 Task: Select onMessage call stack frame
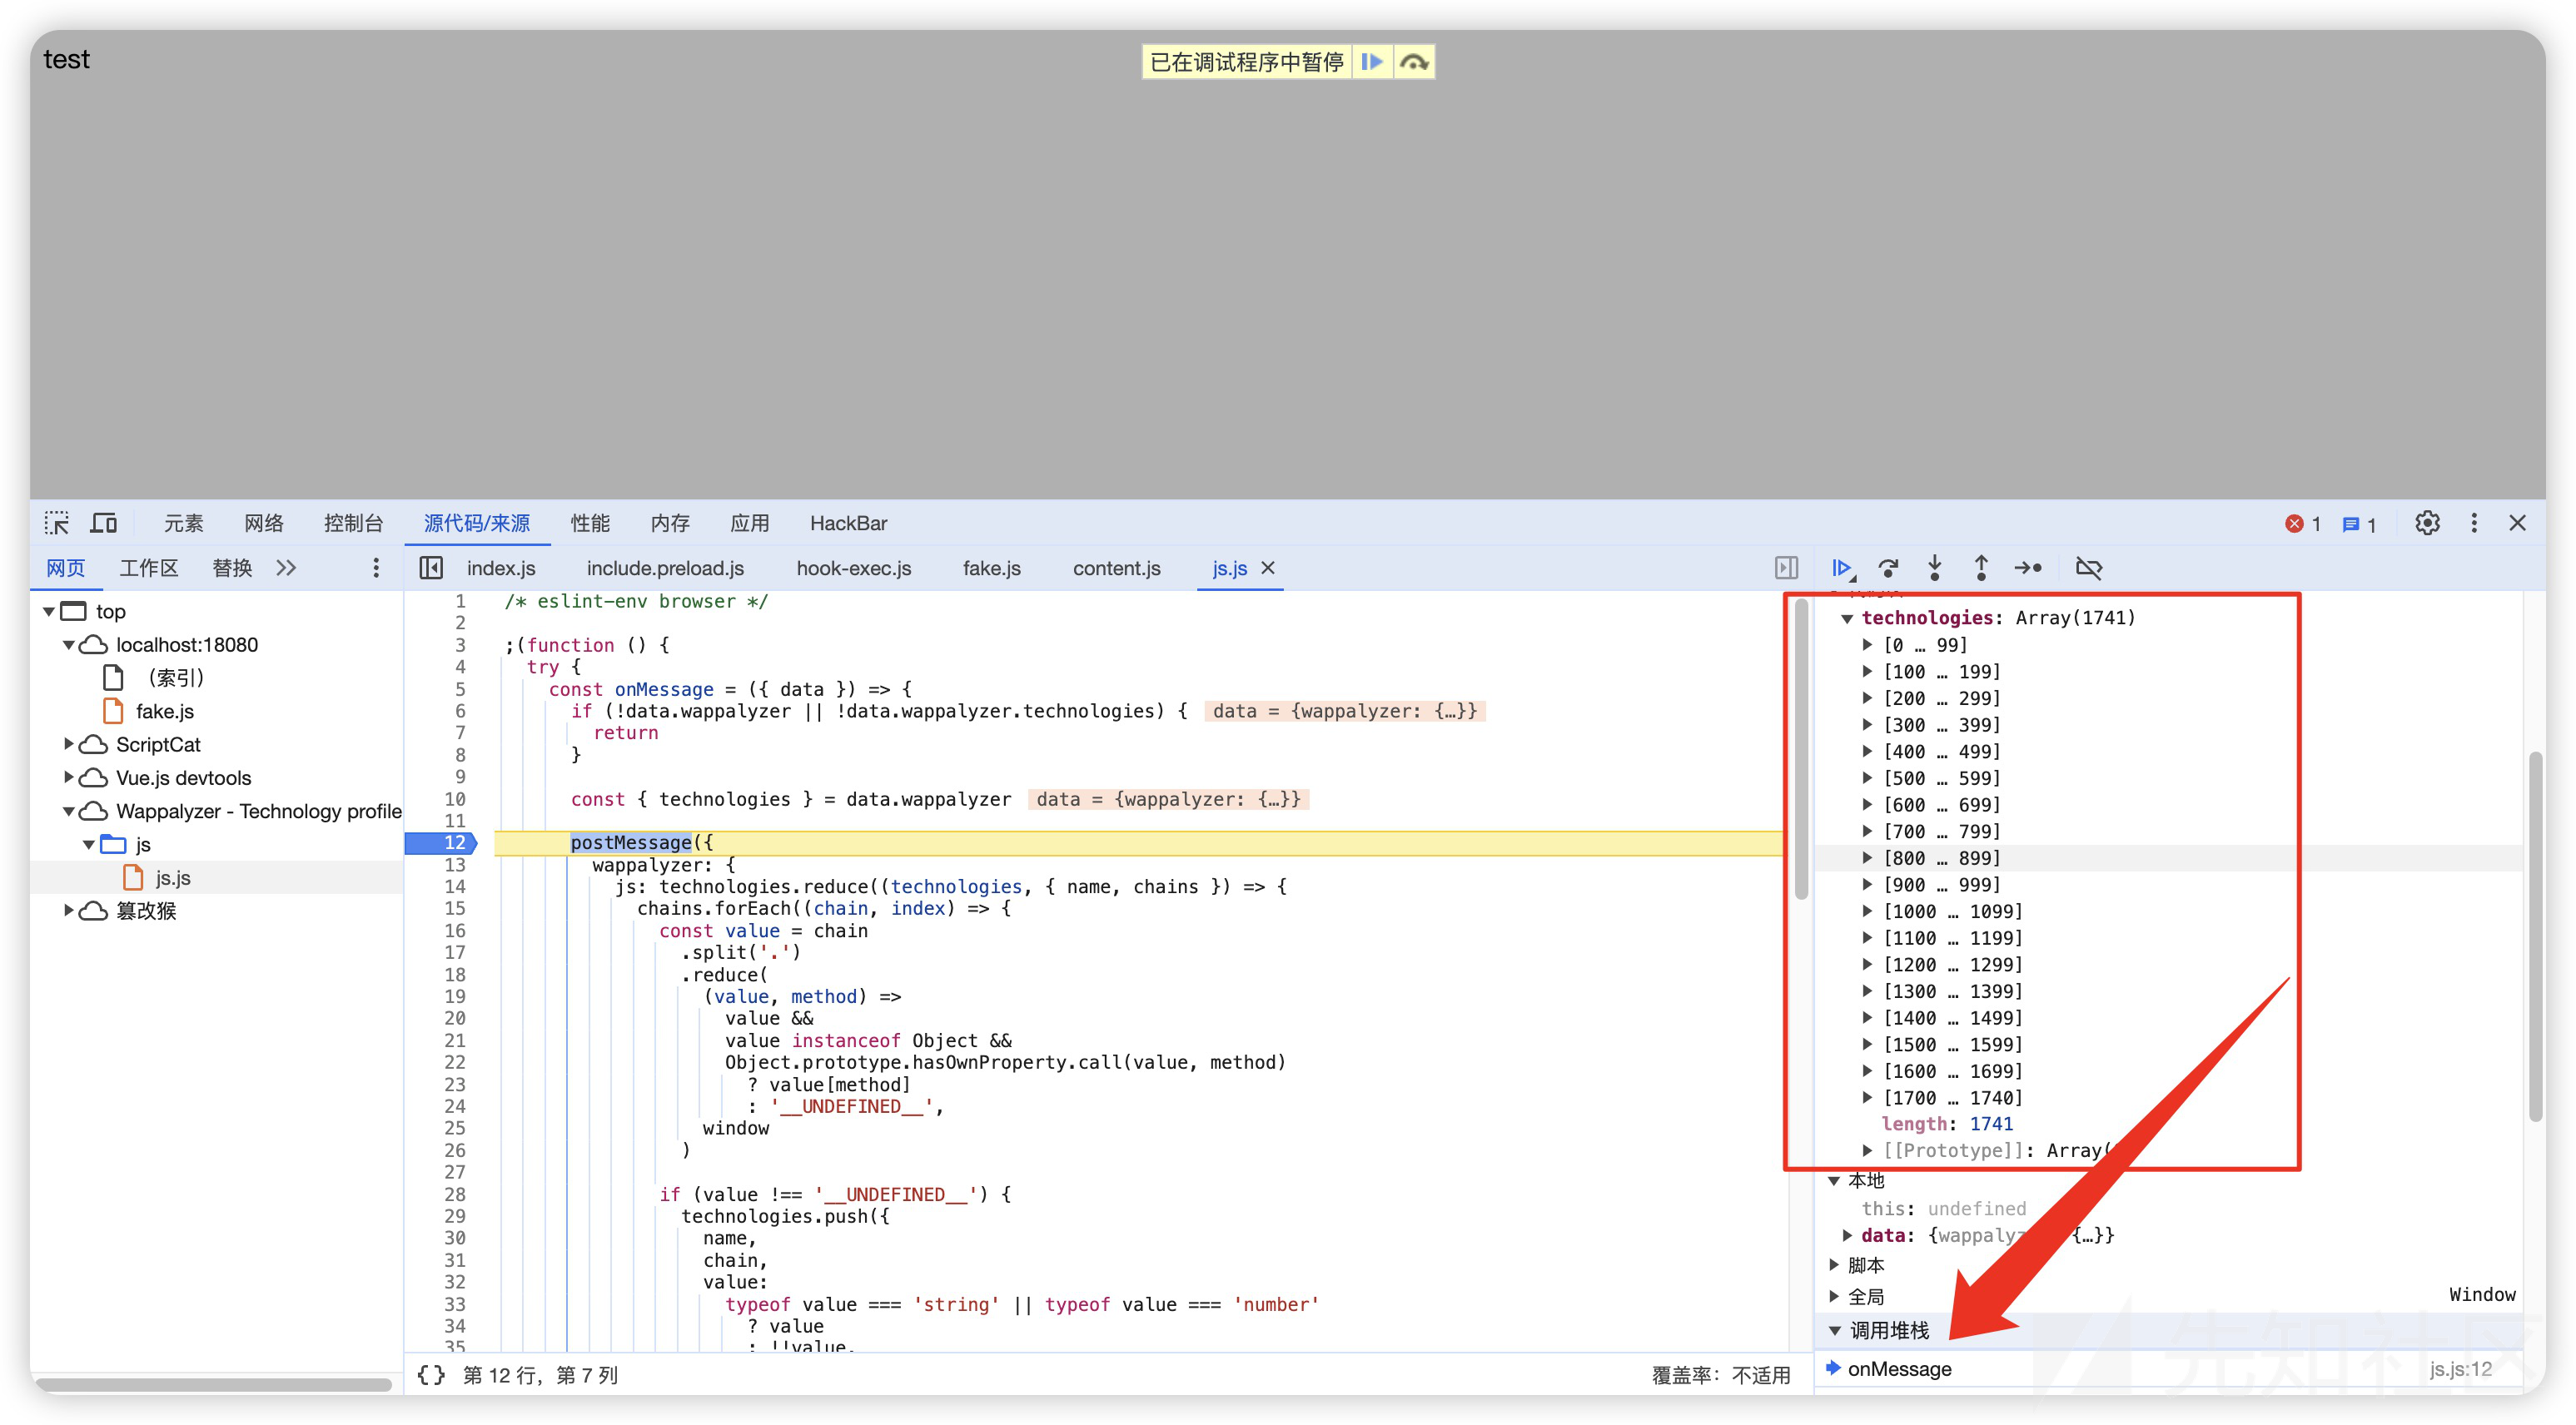pos(2167,1369)
